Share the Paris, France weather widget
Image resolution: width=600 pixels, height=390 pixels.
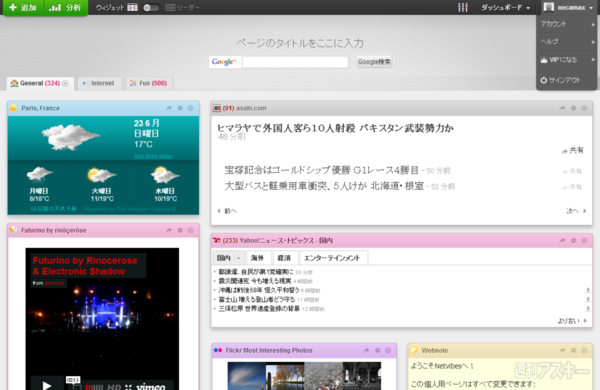coord(169,108)
